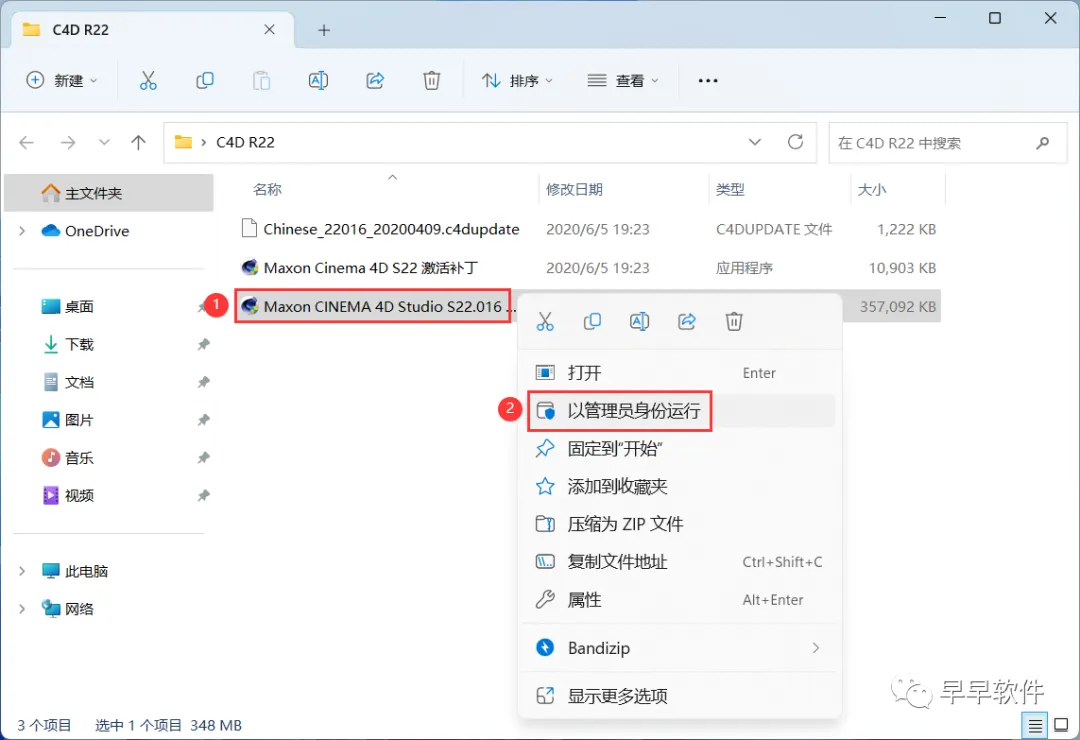This screenshot has height=740, width=1080.
Task: Click the Rename icon in the context menu
Action: click(x=639, y=321)
